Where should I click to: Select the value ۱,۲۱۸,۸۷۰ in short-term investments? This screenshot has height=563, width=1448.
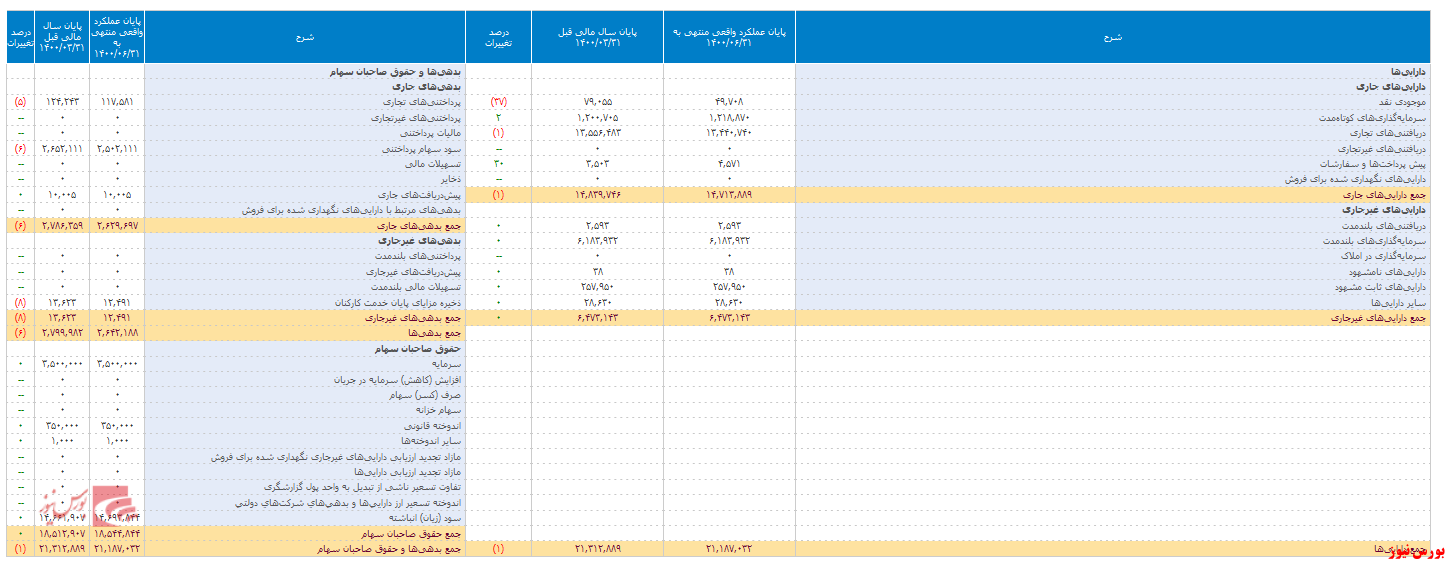(x=729, y=117)
